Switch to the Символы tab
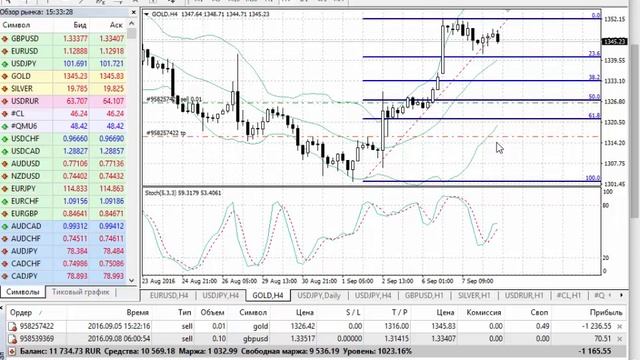The width and height of the screenshot is (640, 360). coord(23,292)
